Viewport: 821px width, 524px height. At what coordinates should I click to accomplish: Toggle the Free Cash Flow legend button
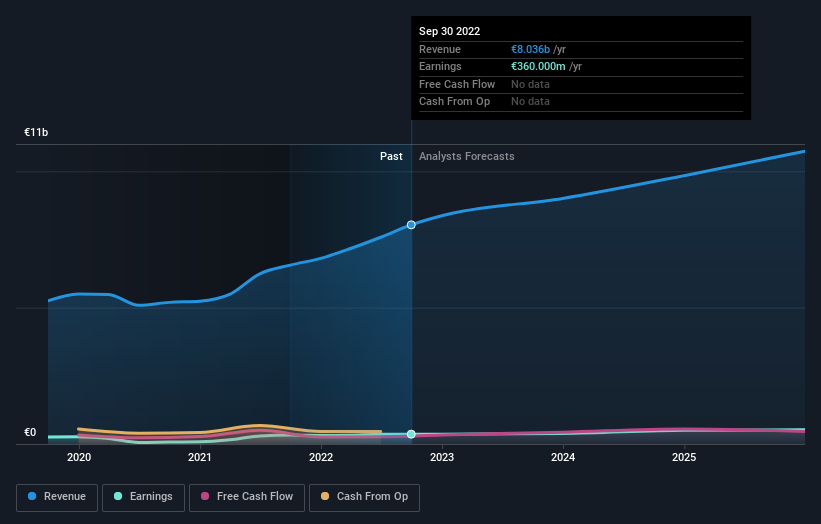pyautogui.click(x=247, y=497)
